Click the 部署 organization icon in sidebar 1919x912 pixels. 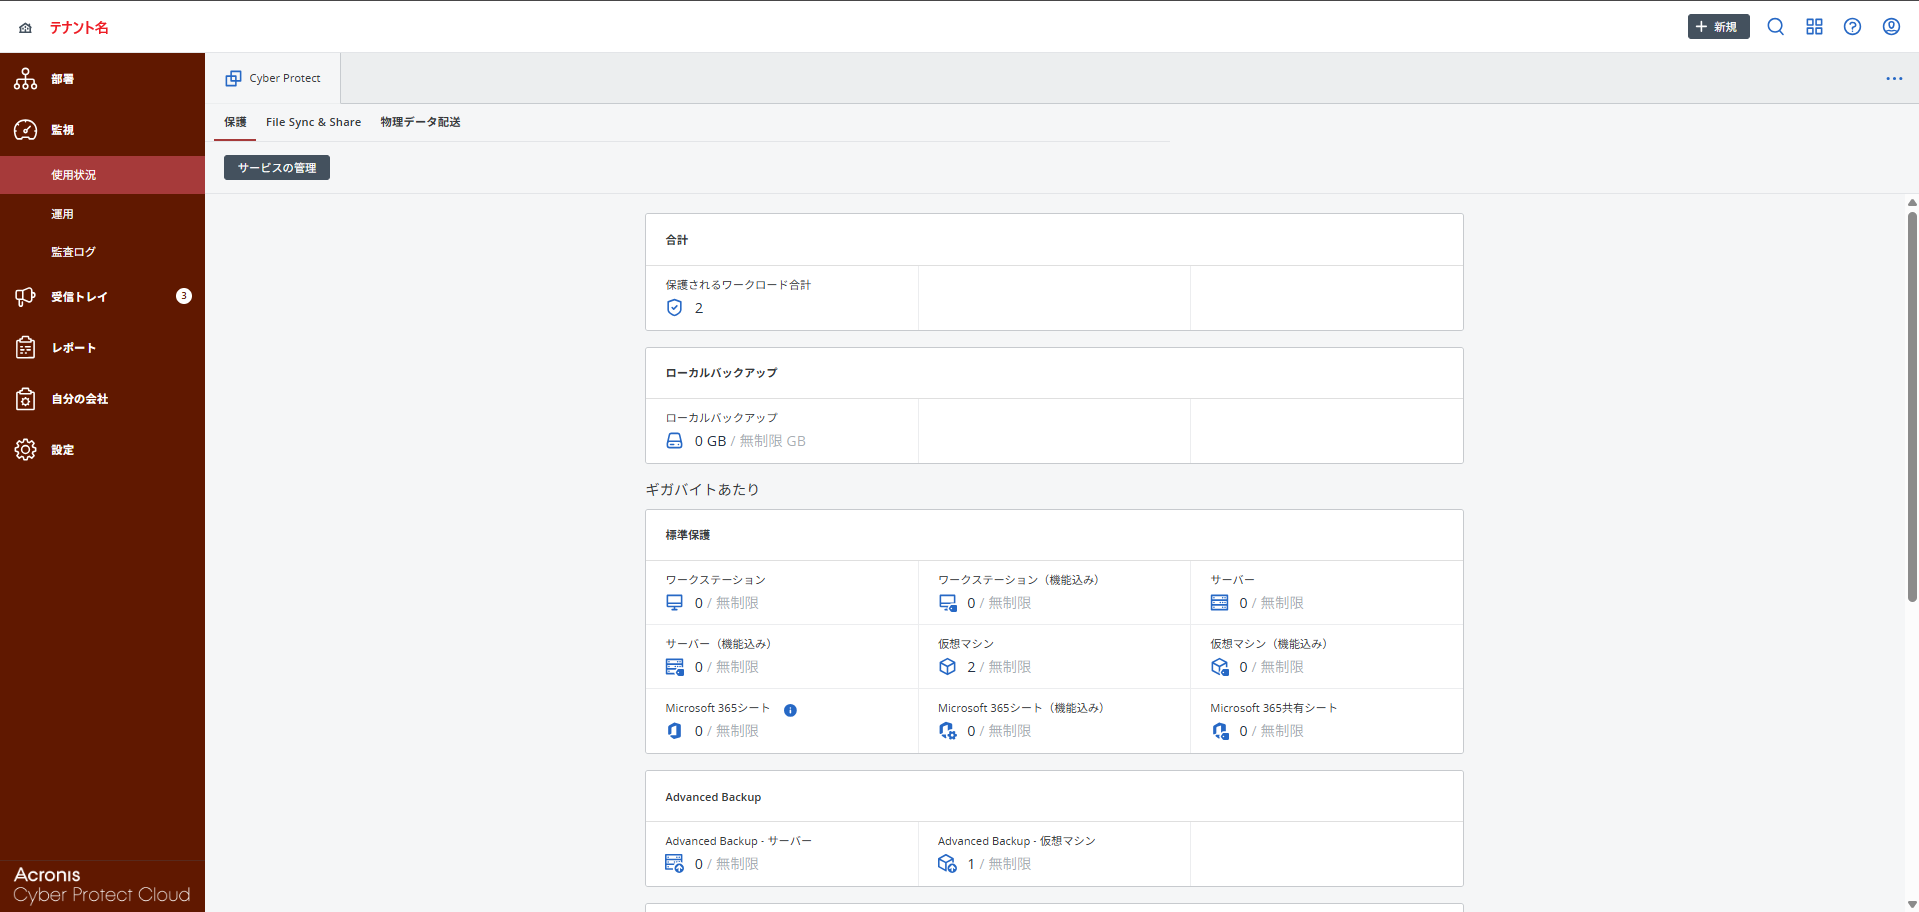(26, 79)
